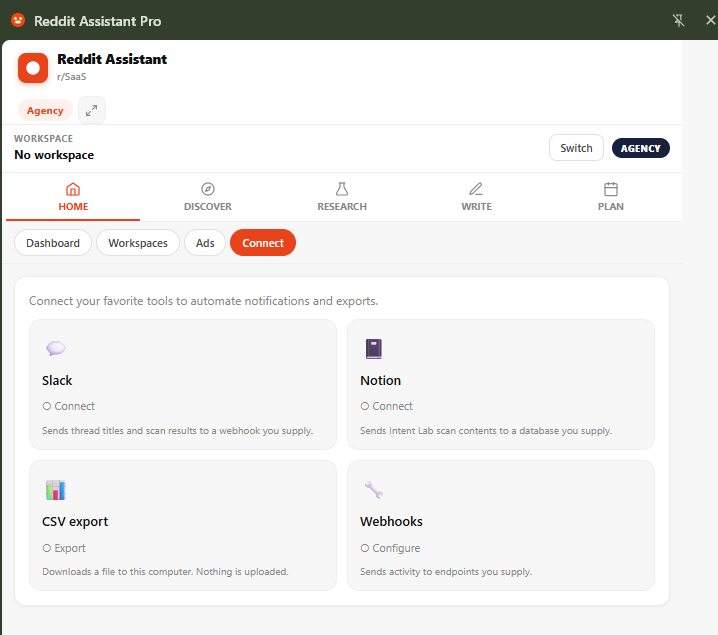
Task: Click the 'No workspace' label
Action: click(x=54, y=155)
